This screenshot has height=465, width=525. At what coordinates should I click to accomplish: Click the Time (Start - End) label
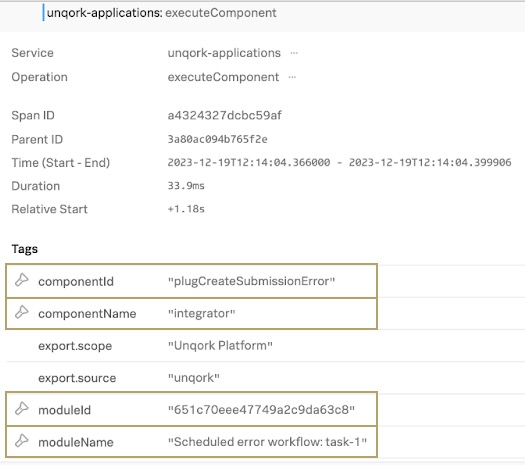[x=61, y=163]
